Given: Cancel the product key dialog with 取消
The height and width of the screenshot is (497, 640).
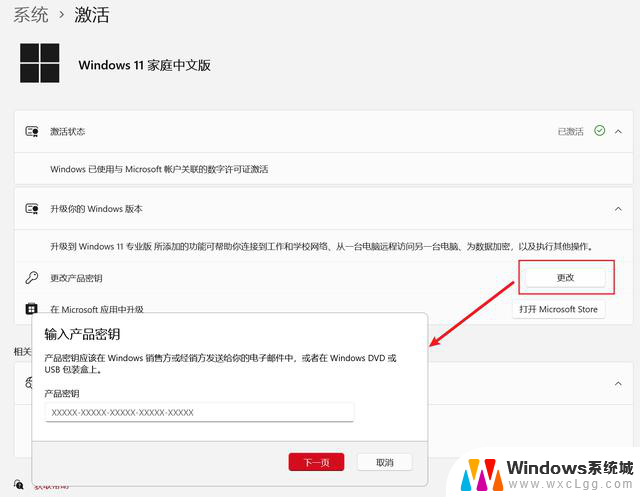Looking at the screenshot, I should [x=384, y=462].
